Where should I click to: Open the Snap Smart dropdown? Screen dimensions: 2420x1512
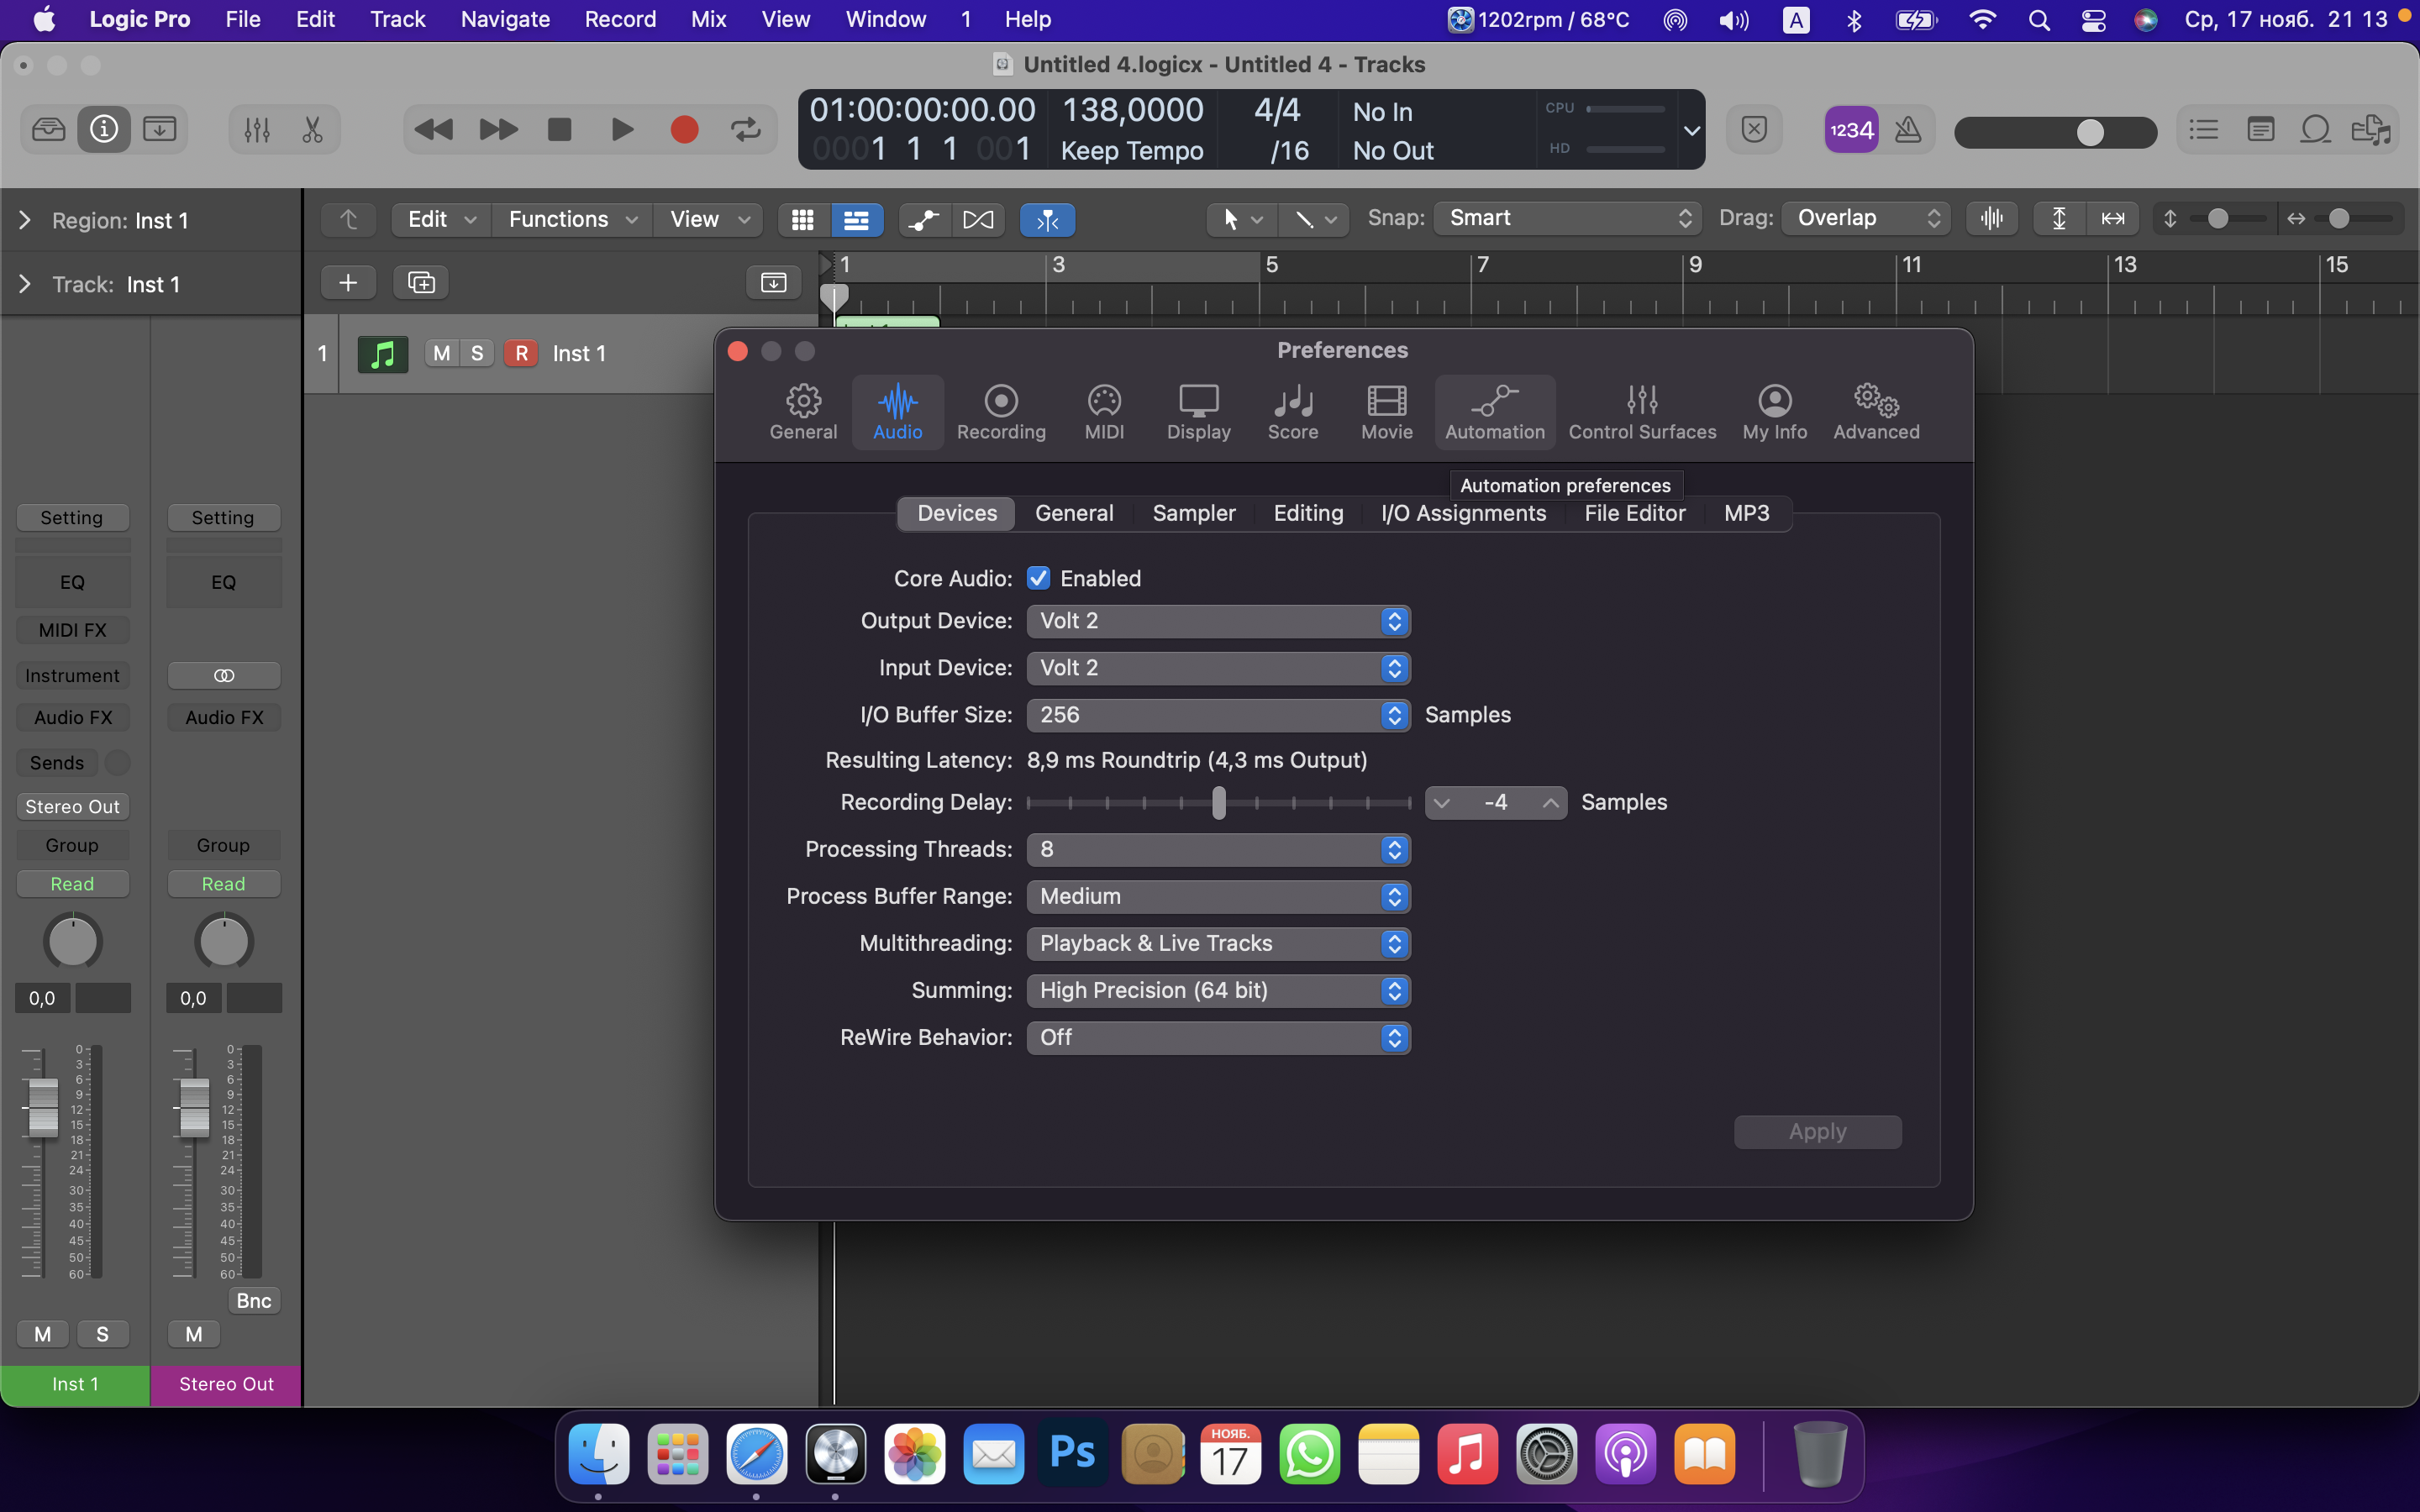pos(1566,218)
